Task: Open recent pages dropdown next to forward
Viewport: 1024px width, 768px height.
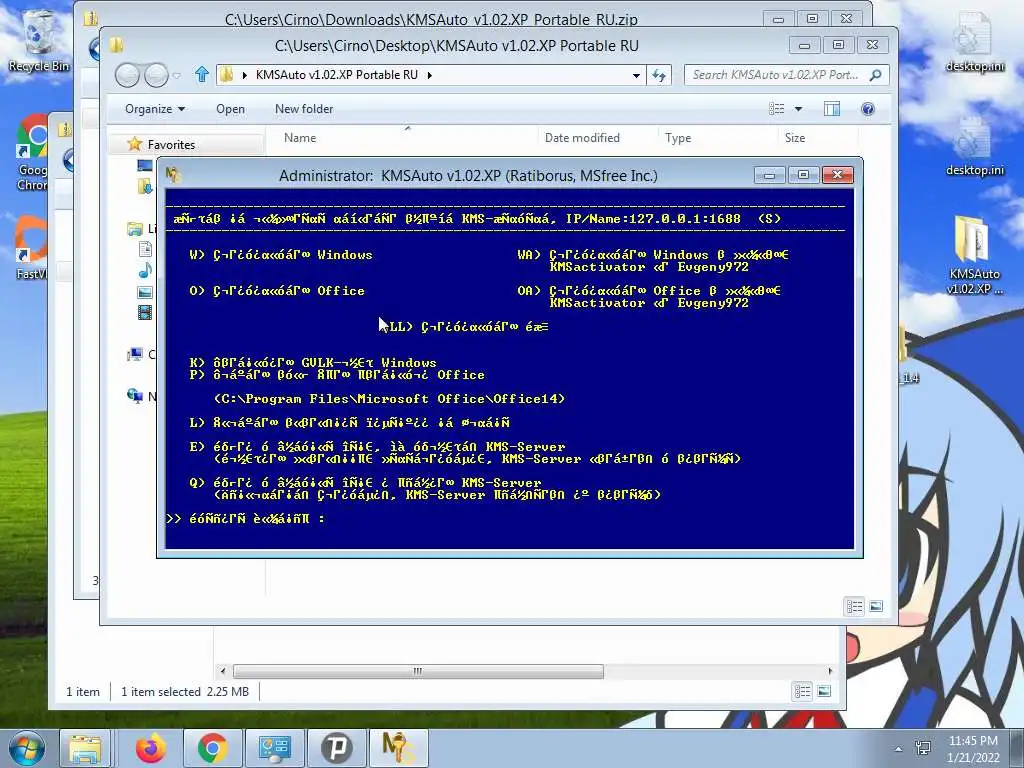Action: click(176, 76)
